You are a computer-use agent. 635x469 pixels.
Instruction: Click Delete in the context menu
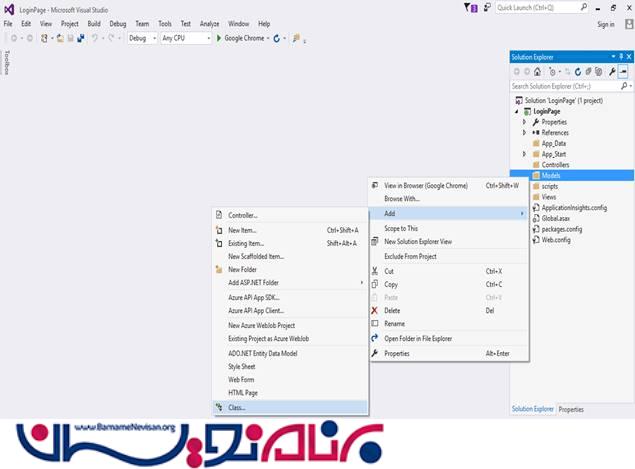(449, 311)
